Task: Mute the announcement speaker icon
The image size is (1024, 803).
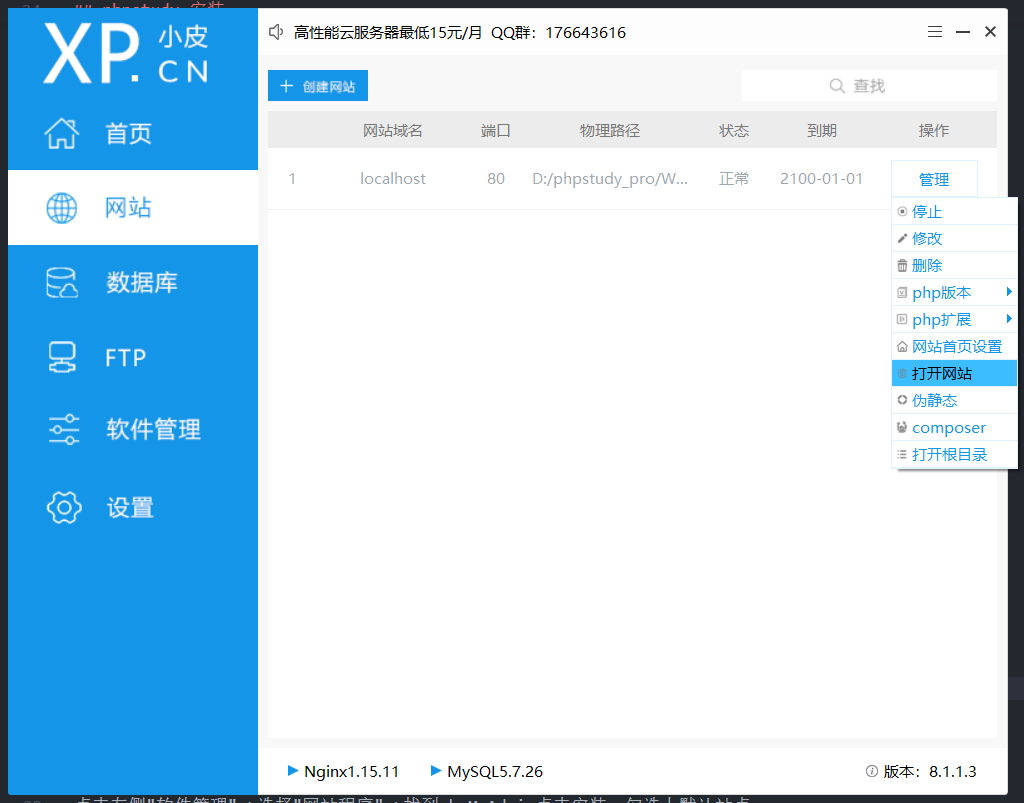Action: tap(276, 31)
